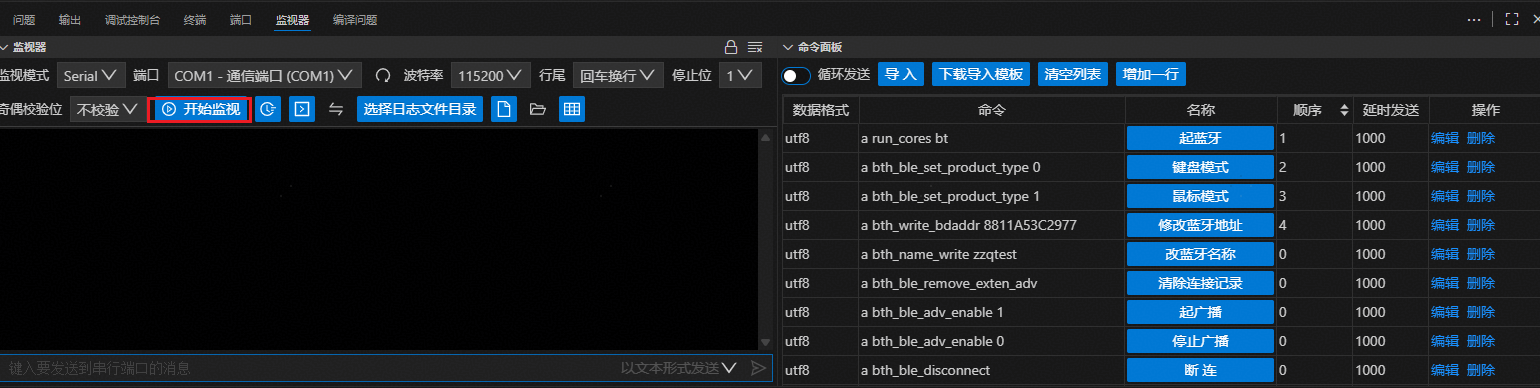Click the 导入 button
The width and height of the screenshot is (1540, 388).
coord(901,74)
